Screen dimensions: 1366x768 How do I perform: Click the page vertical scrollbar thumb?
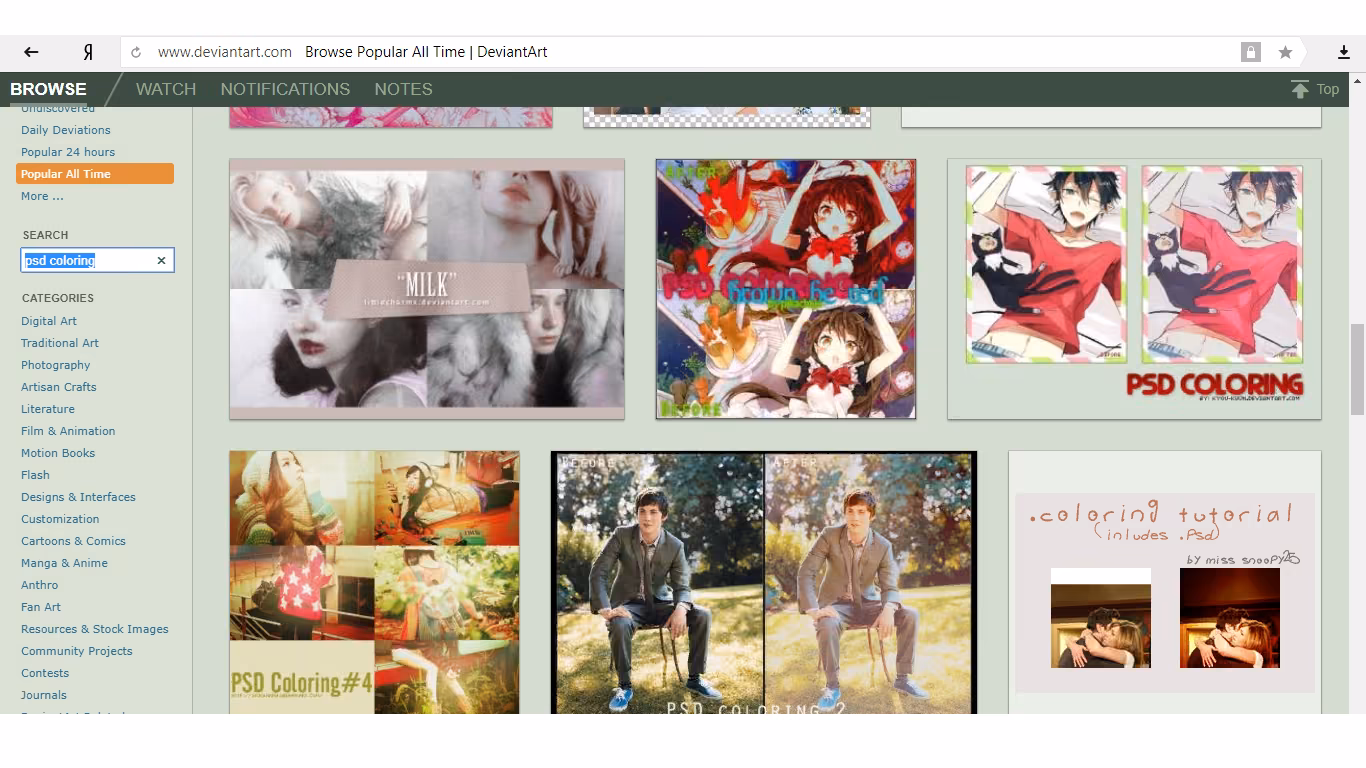[x=1357, y=369]
